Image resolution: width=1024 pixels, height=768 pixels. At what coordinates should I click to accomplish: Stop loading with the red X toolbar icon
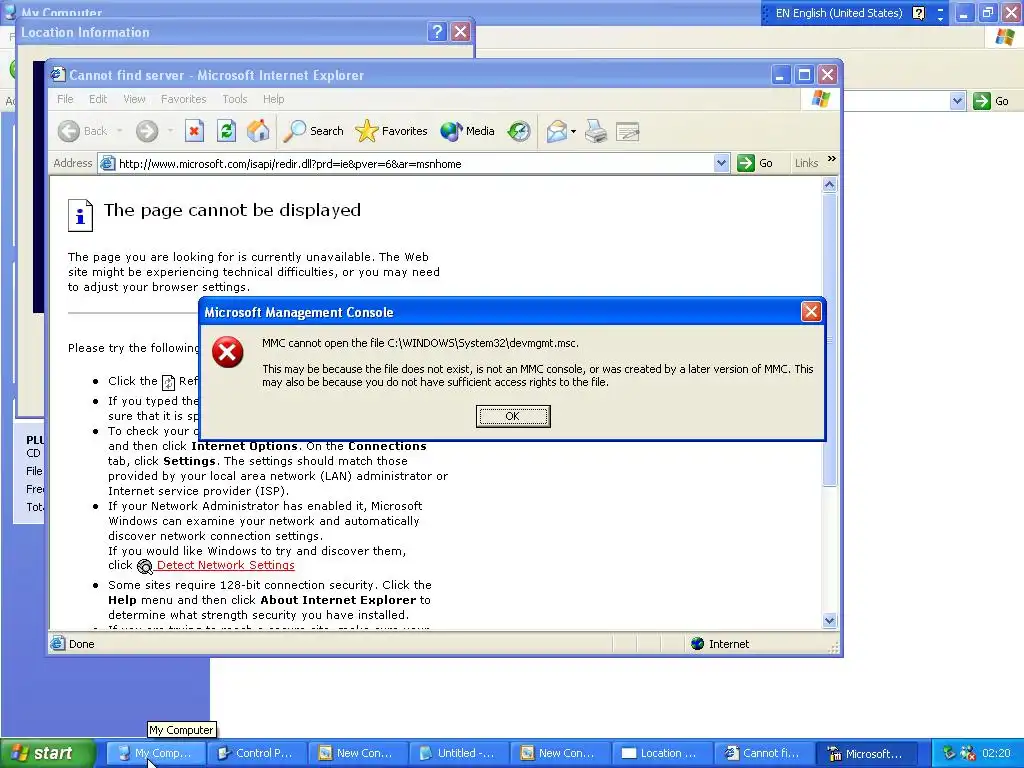coord(194,131)
